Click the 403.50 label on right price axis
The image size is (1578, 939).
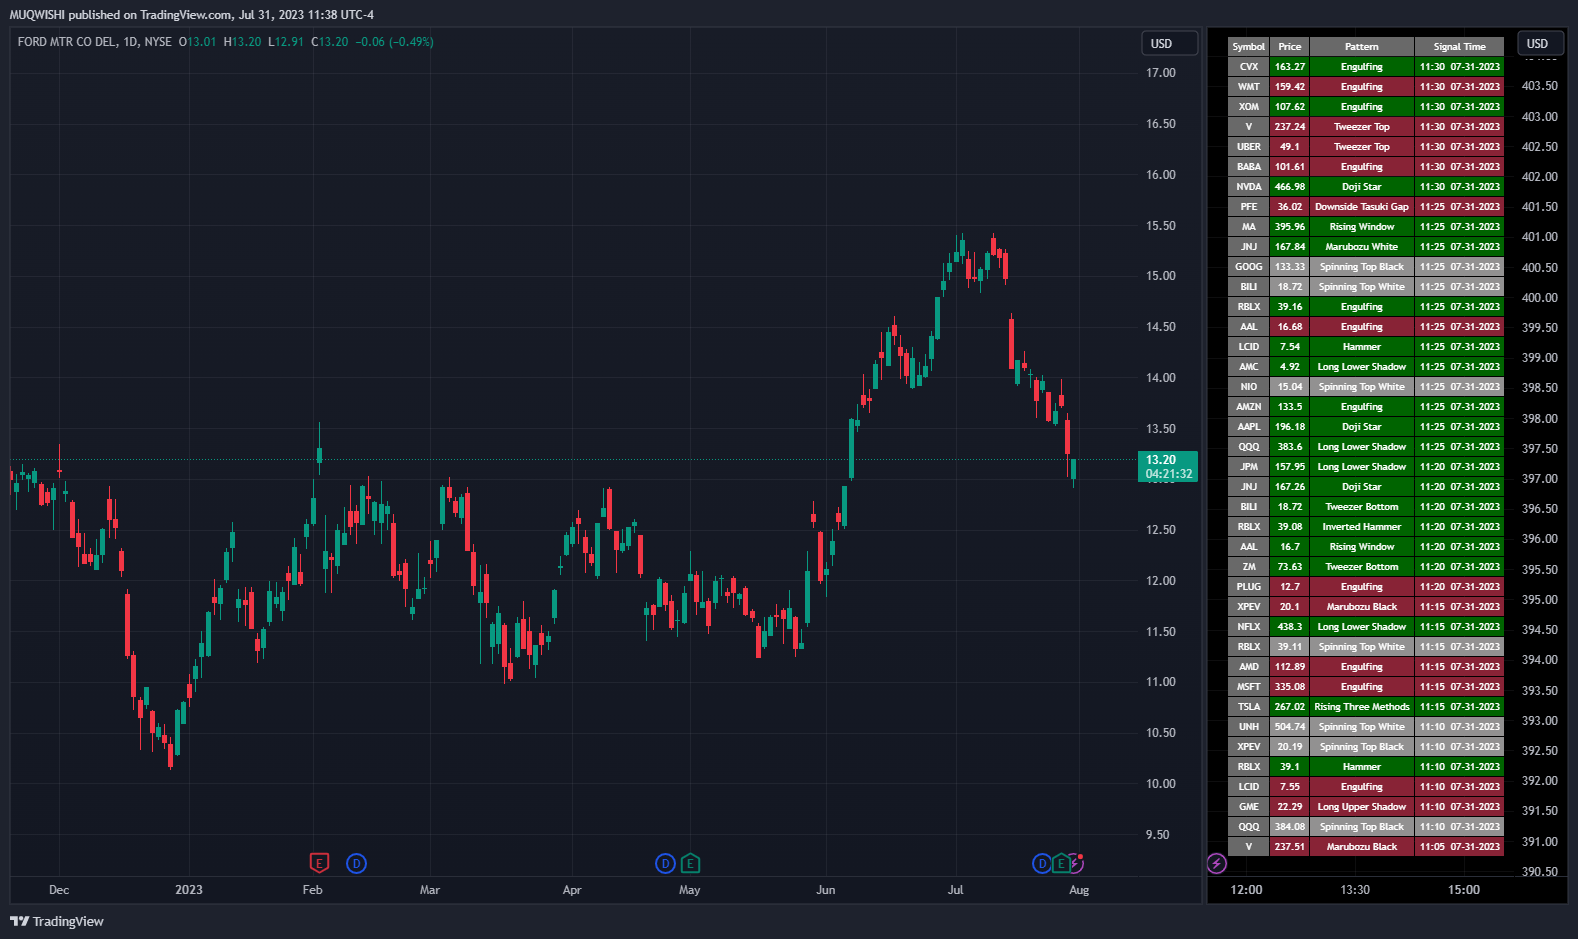pos(1540,86)
